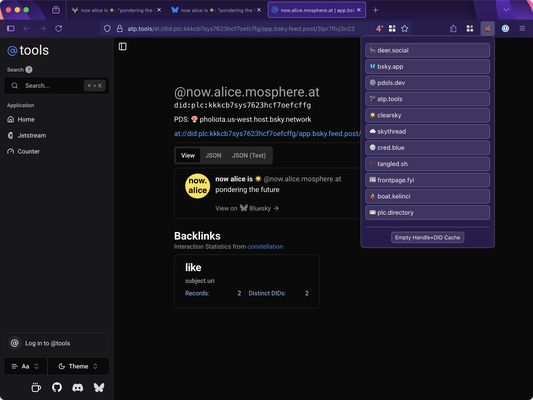The image size is (533, 400).
Task: Click the address bar URL
Action: [x=241, y=29]
